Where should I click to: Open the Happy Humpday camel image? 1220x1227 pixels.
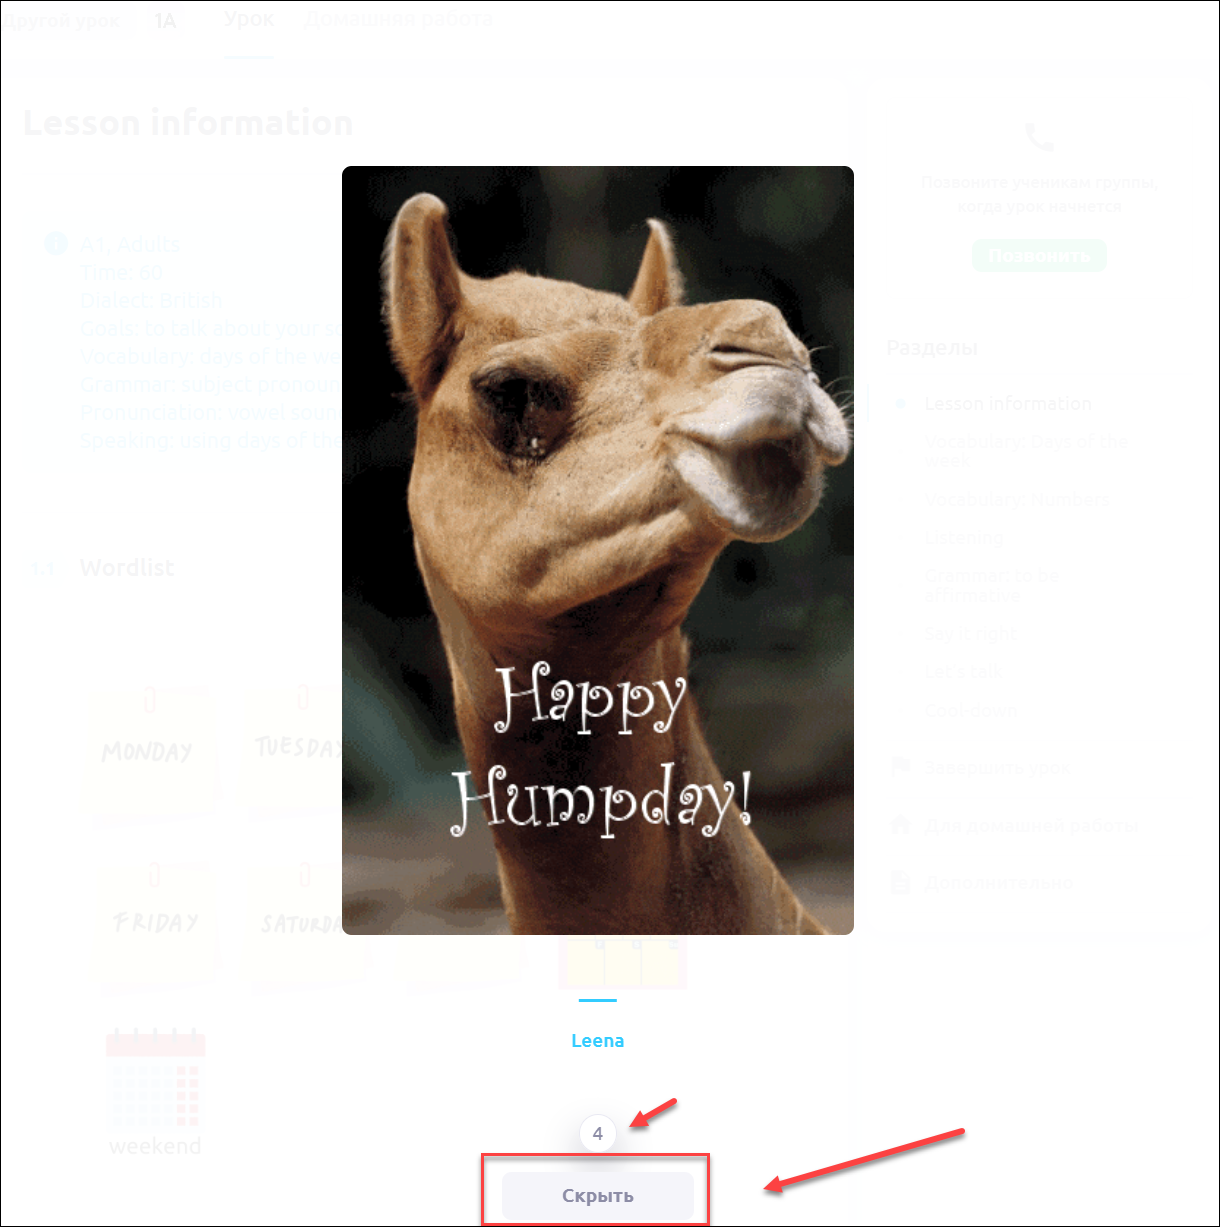(x=598, y=550)
